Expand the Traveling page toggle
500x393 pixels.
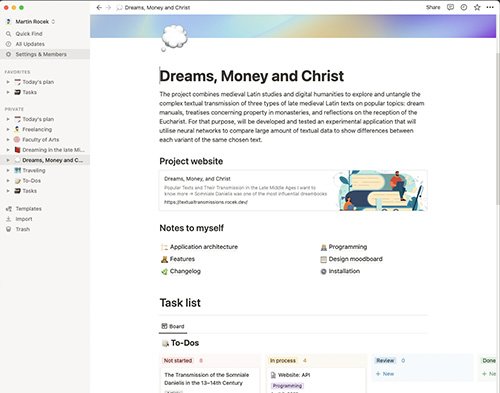8,170
